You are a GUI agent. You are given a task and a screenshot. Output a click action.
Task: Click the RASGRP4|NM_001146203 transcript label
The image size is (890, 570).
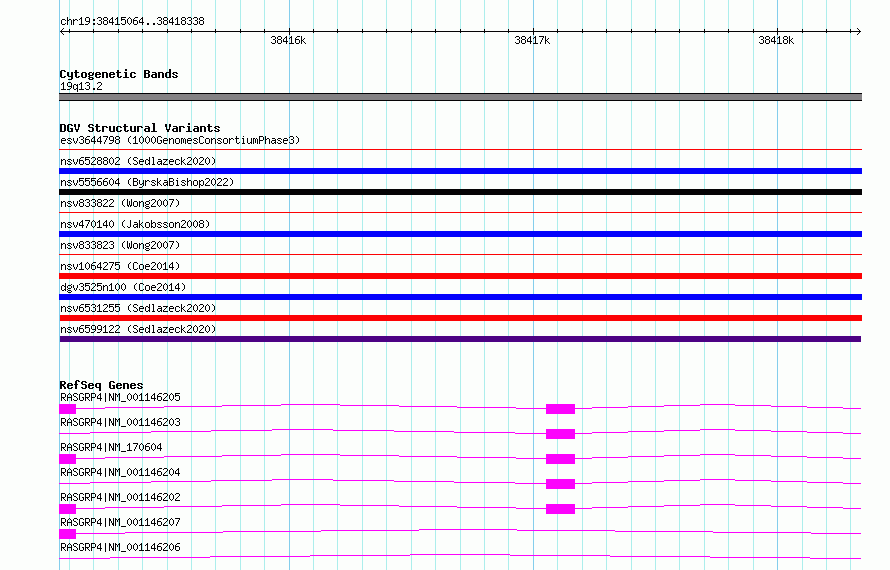tap(120, 422)
